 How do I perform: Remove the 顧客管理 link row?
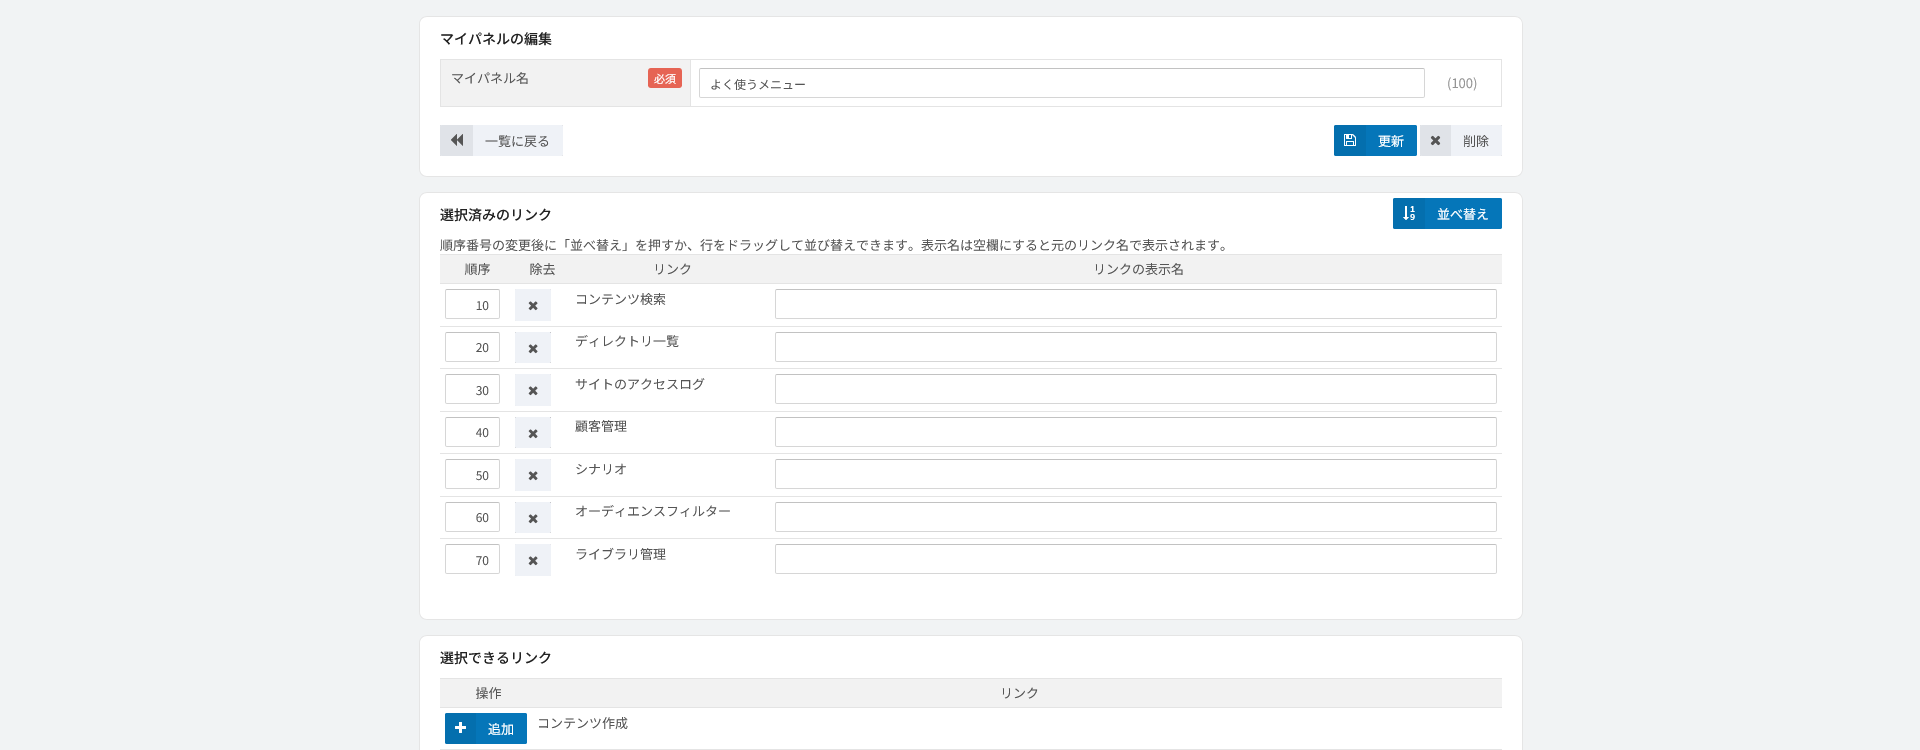click(533, 433)
